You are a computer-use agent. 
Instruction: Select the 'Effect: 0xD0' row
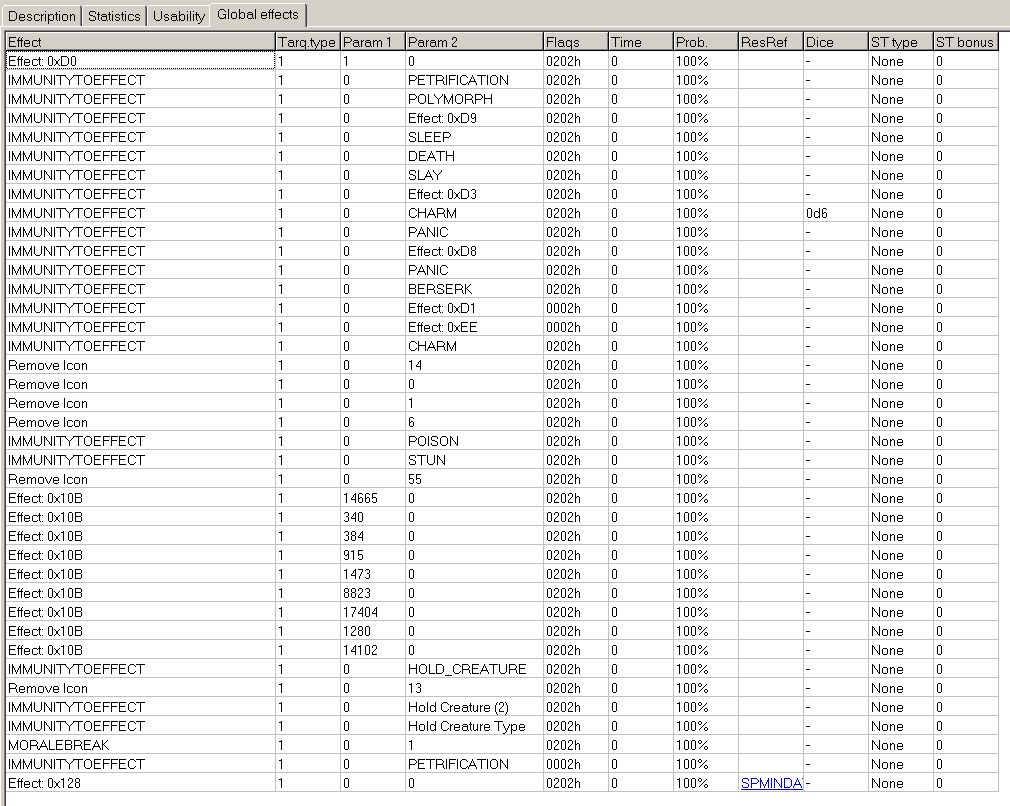(502, 61)
